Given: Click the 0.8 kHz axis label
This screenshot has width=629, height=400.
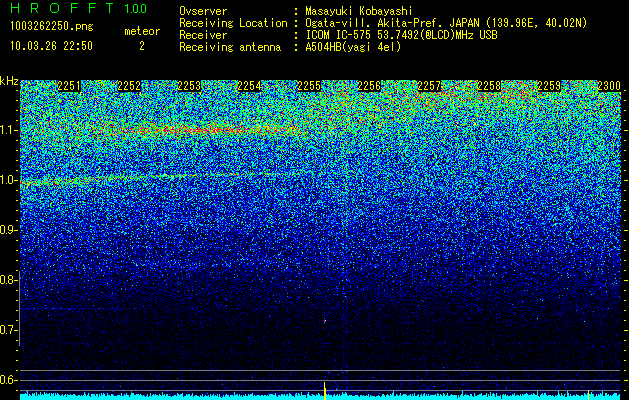Looking at the screenshot, I should [6, 280].
